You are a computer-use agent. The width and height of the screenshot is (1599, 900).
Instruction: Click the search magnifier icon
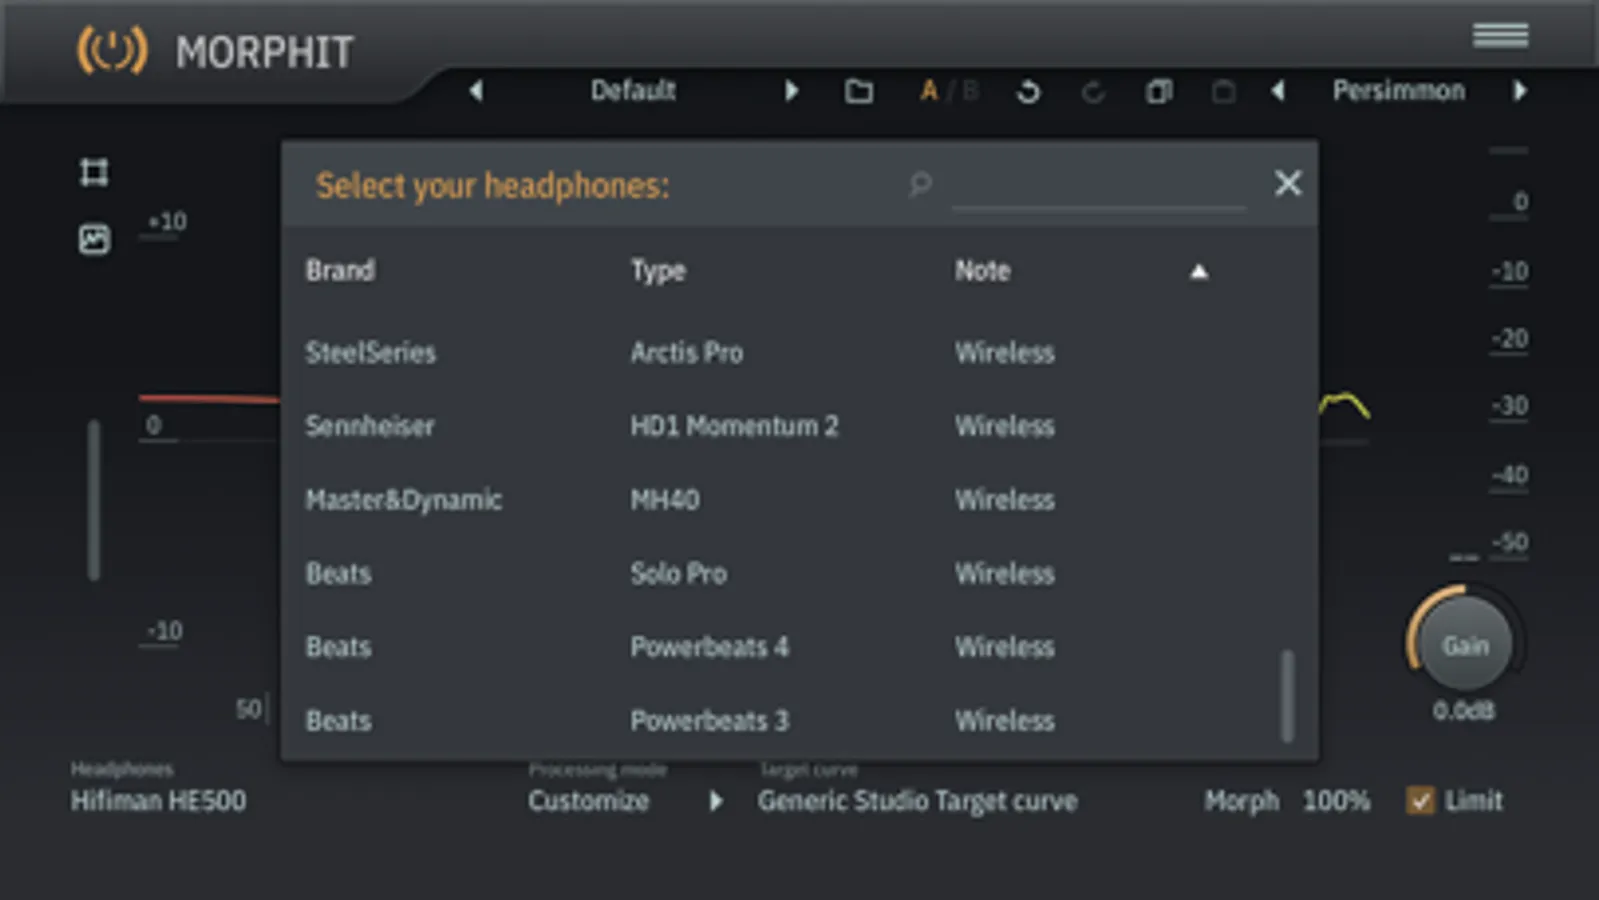click(920, 184)
